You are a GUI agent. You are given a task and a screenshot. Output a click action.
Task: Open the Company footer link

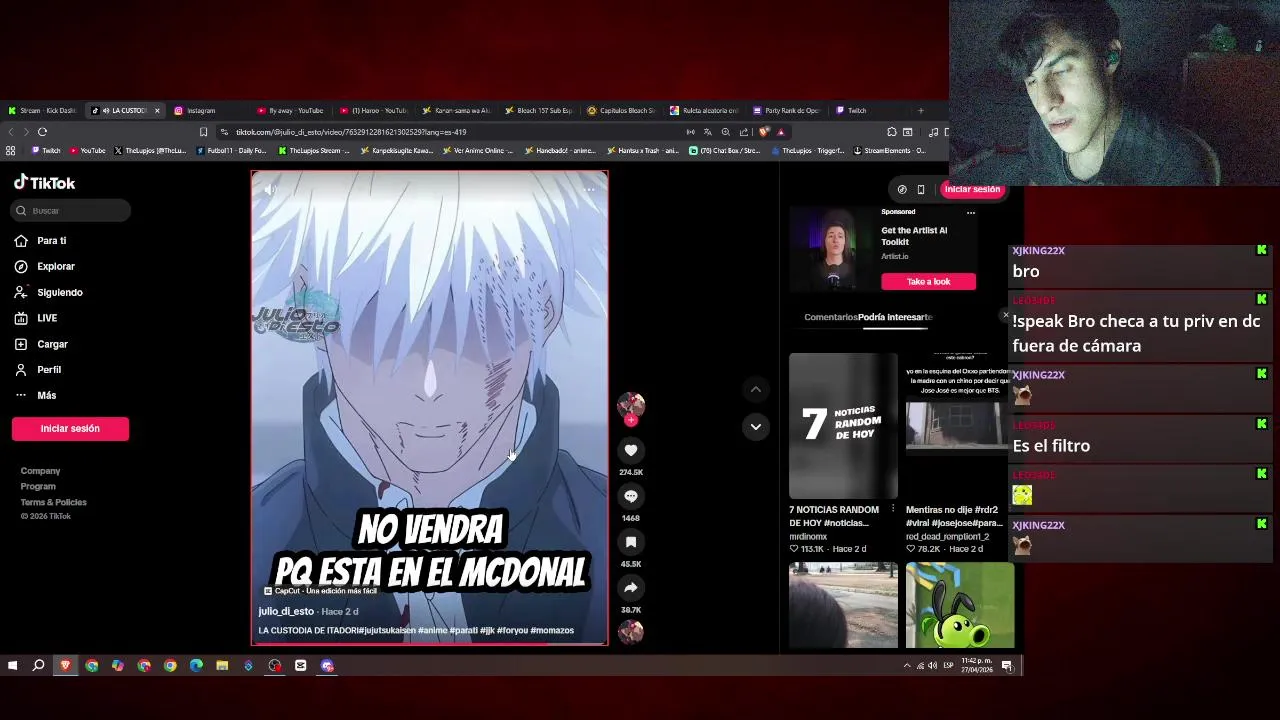click(x=41, y=471)
